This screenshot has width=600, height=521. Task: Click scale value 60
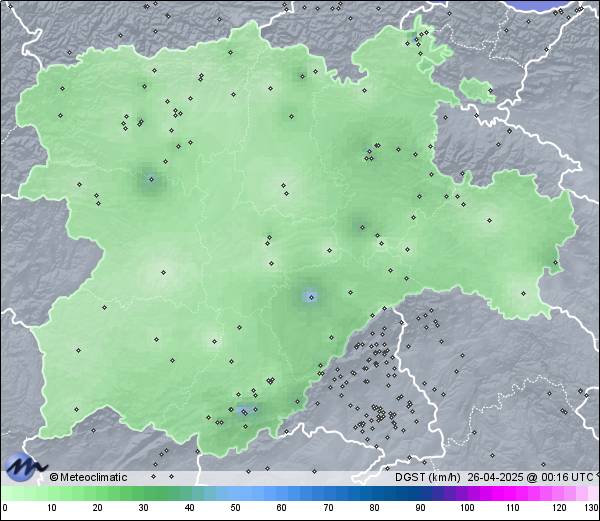point(282,508)
